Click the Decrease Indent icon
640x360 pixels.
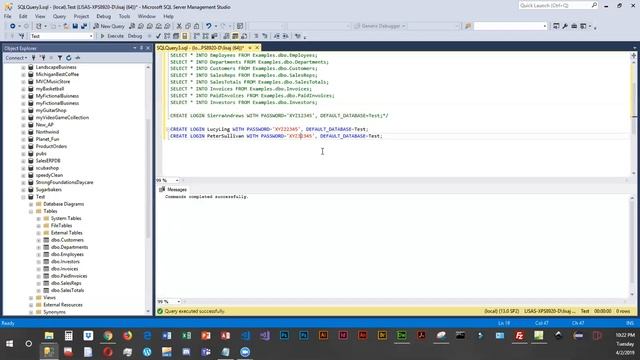coord(276,36)
